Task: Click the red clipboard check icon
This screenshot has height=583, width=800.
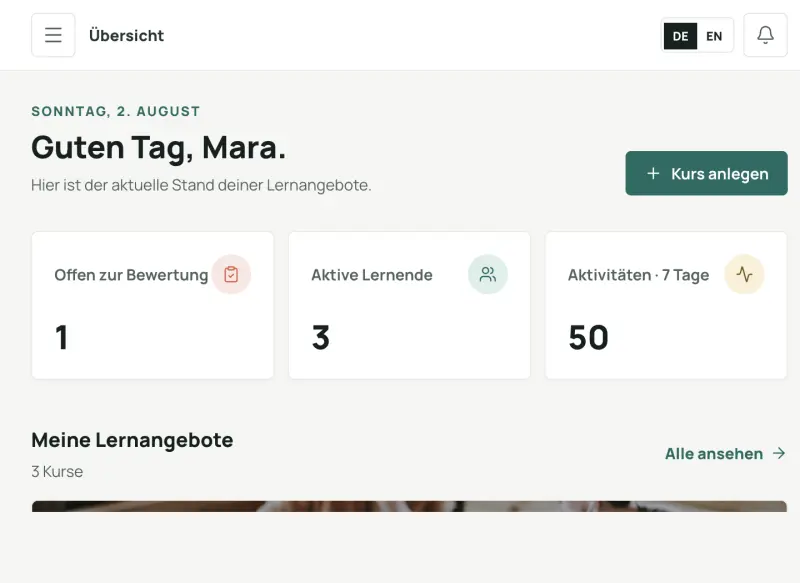Action: [x=231, y=274]
